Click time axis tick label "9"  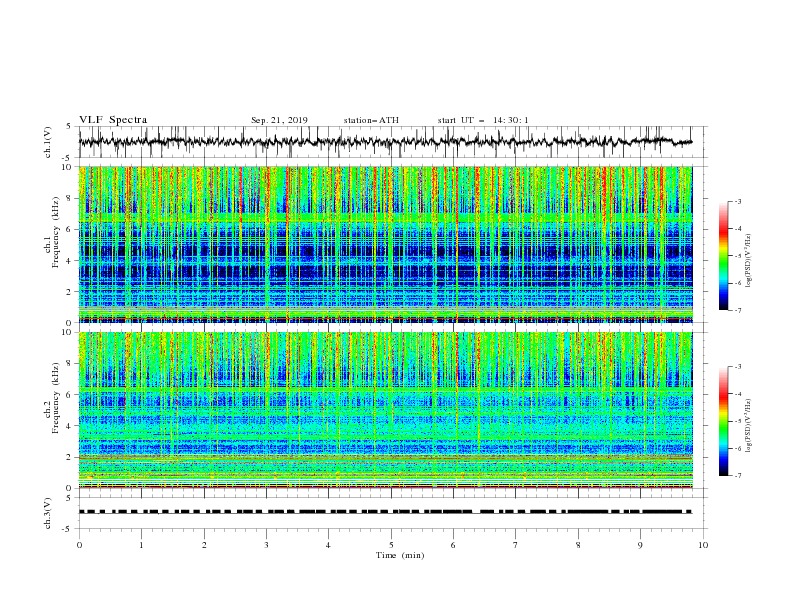click(x=640, y=545)
